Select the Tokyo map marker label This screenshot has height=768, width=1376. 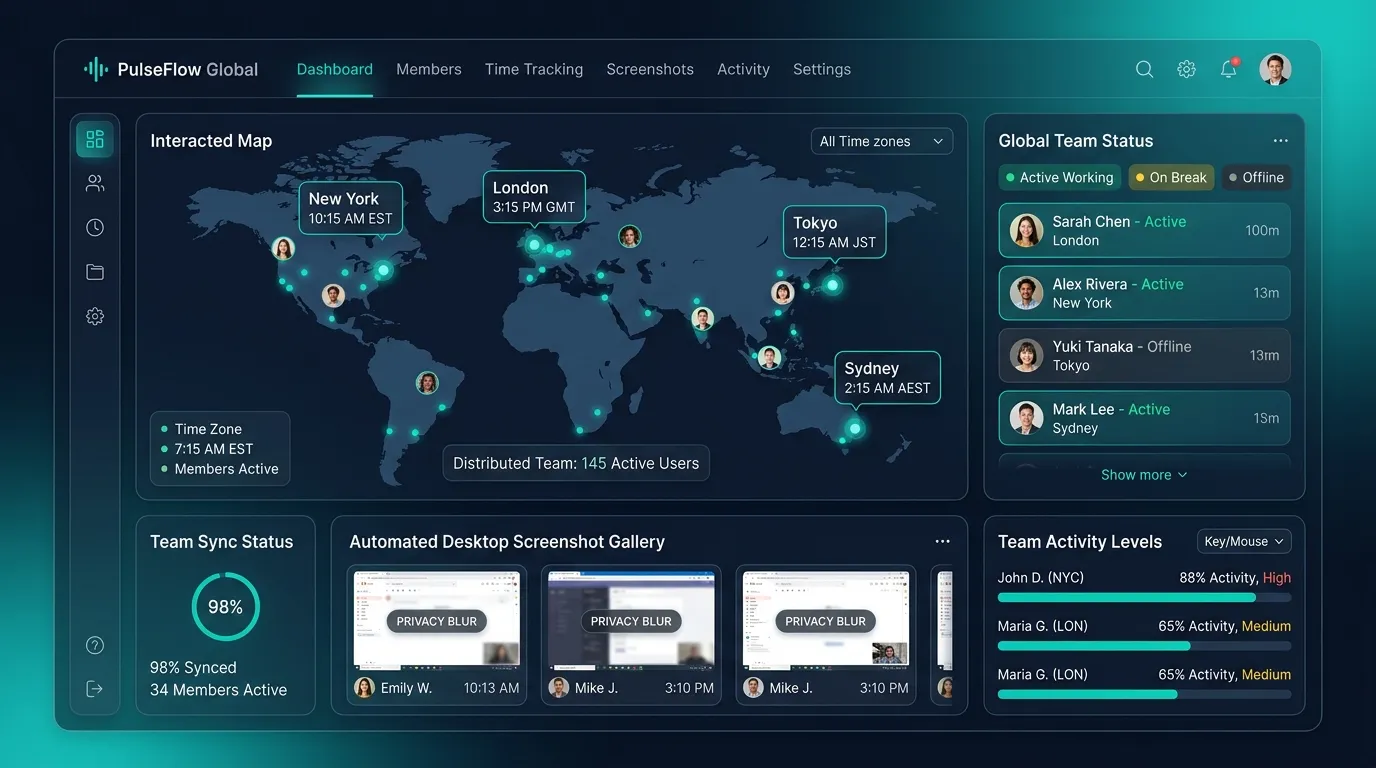tap(834, 232)
